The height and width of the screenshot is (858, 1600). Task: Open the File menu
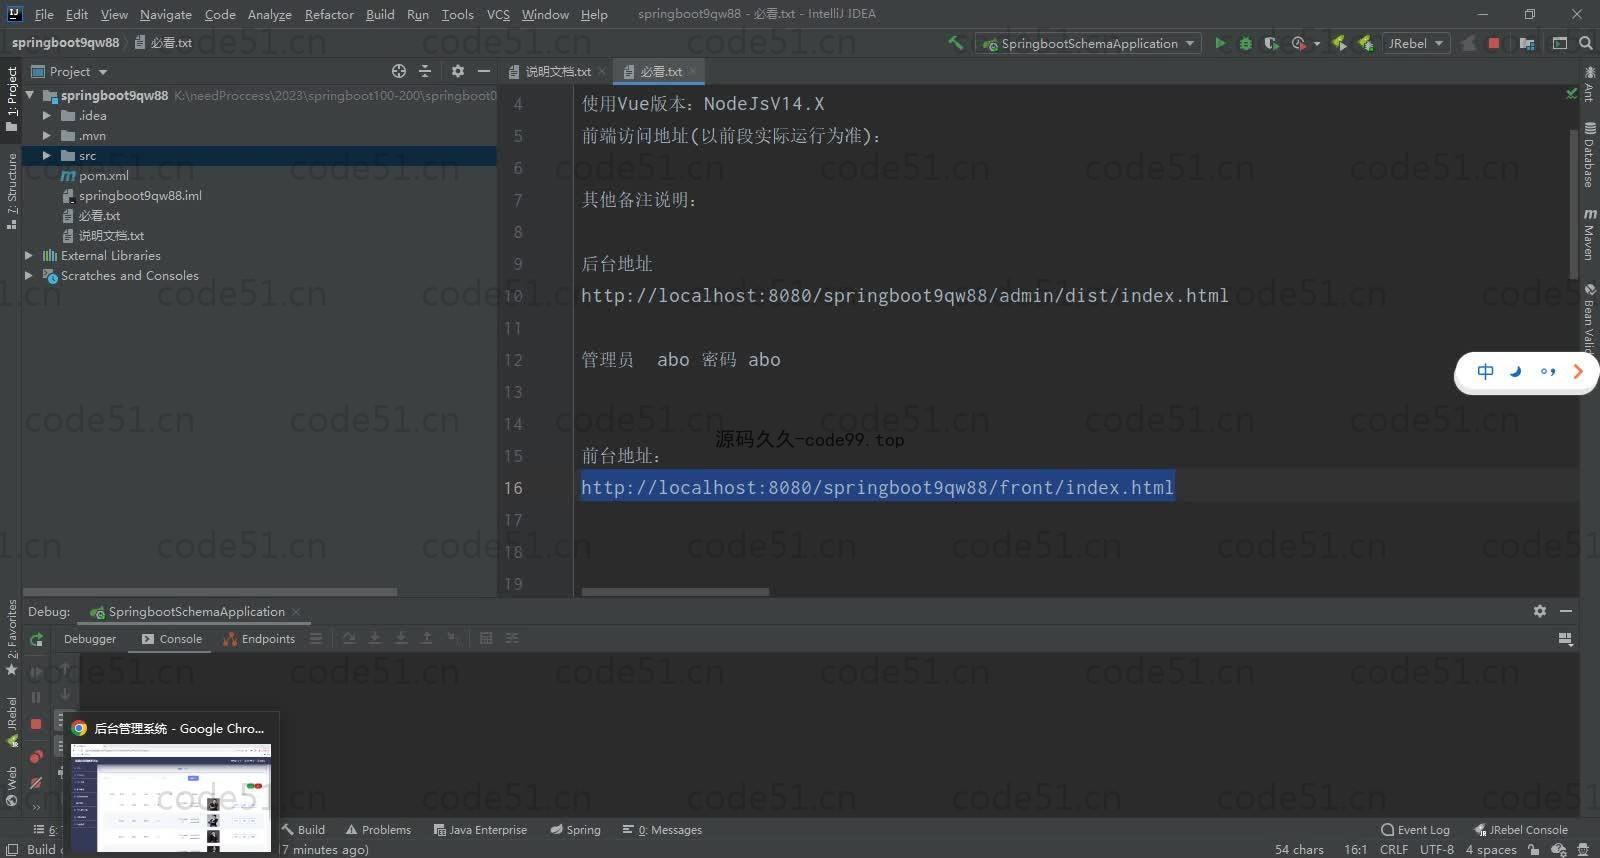click(x=44, y=14)
